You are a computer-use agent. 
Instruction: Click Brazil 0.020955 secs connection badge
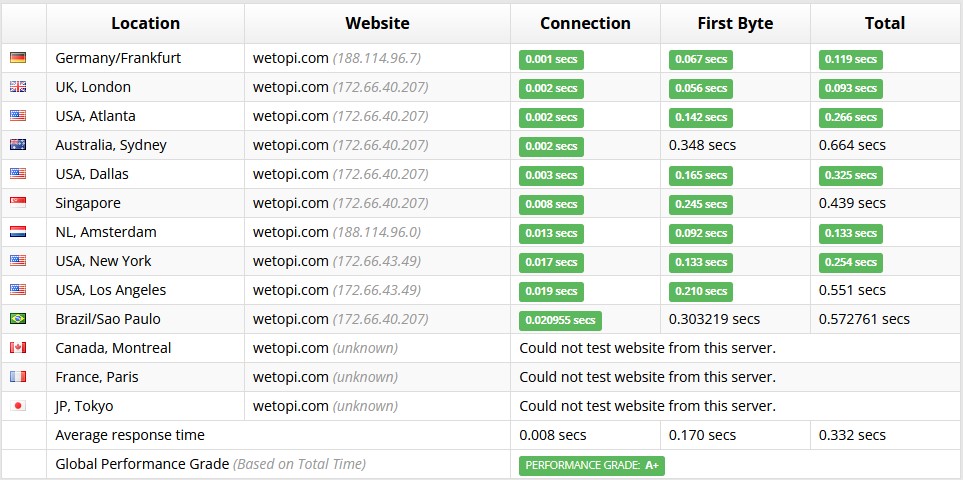(560, 320)
